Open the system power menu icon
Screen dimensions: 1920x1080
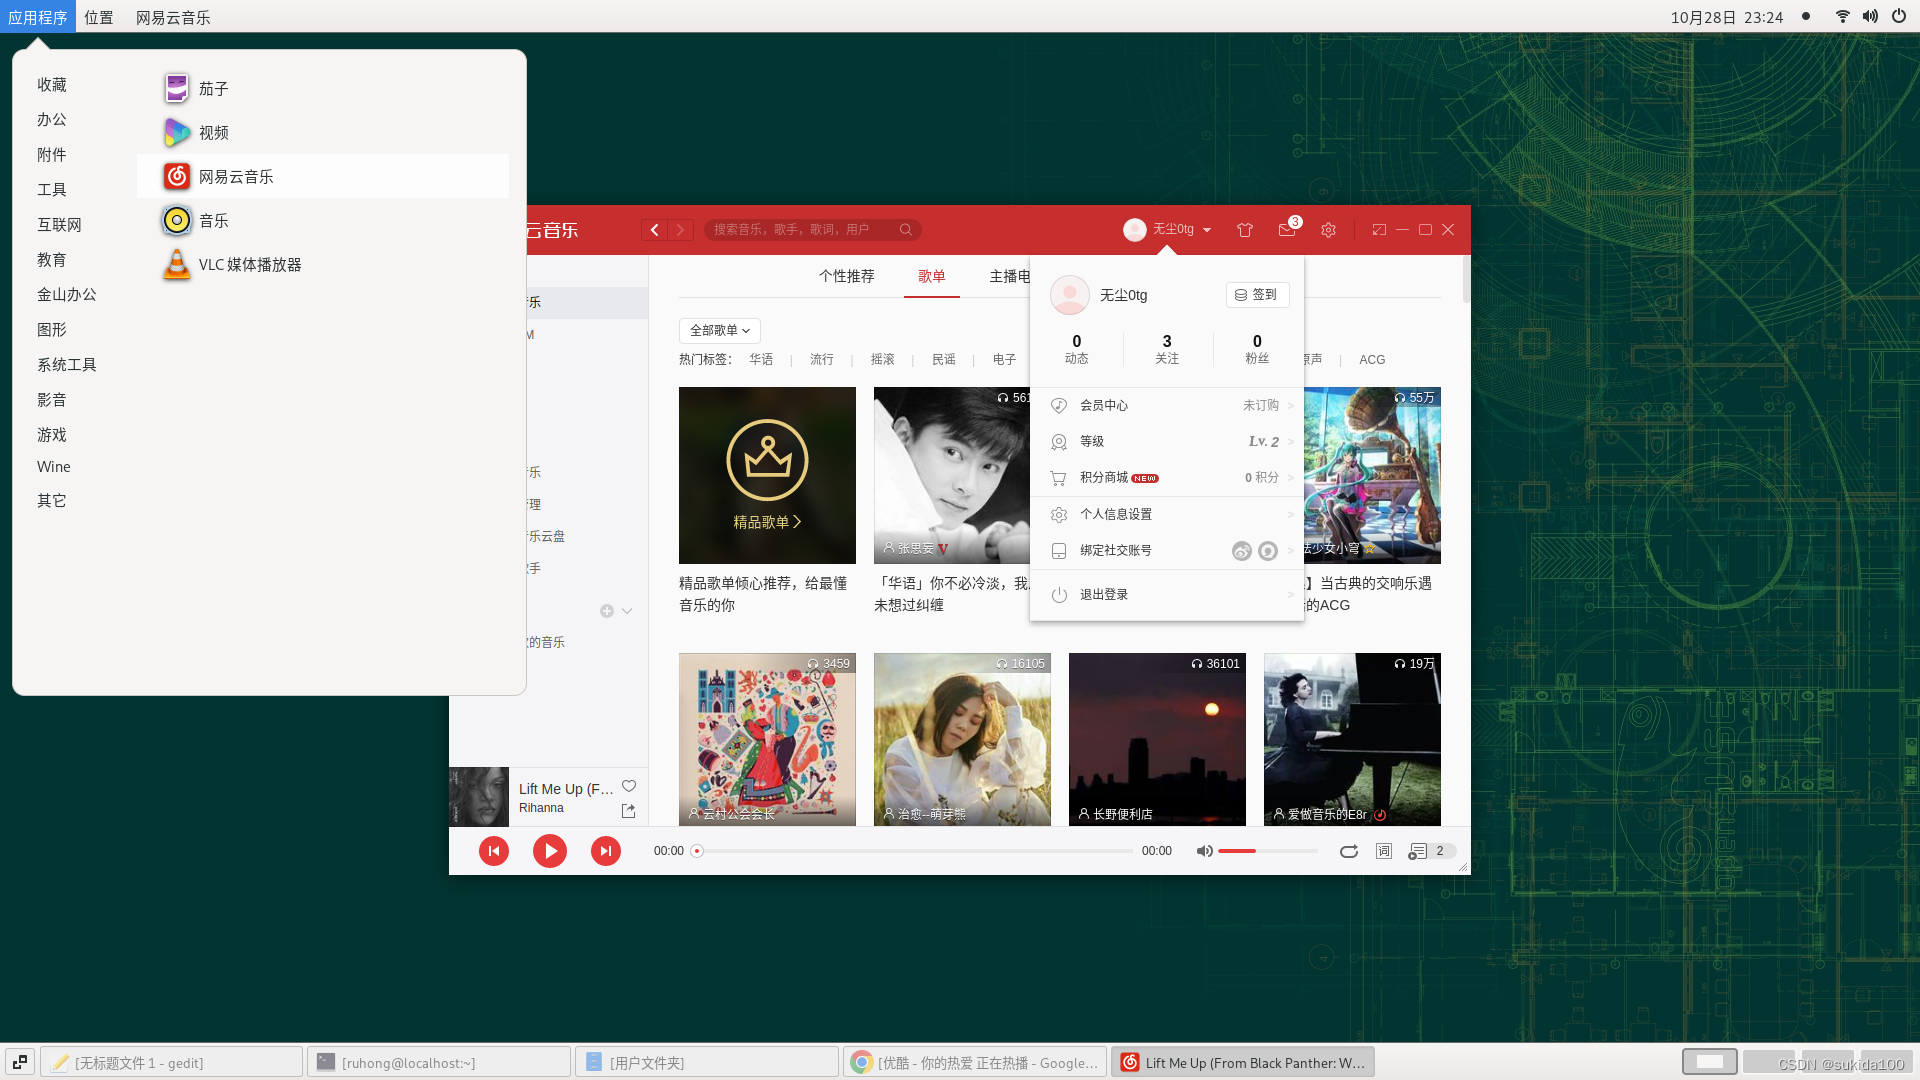point(1899,16)
